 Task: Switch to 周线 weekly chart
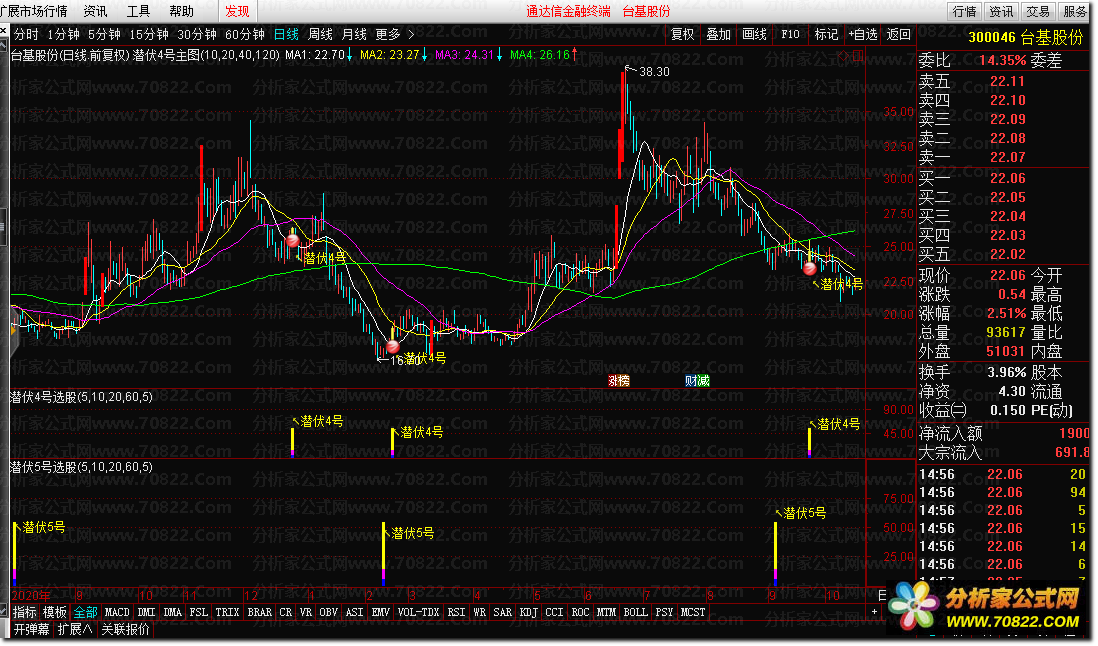pyautogui.click(x=320, y=34)
